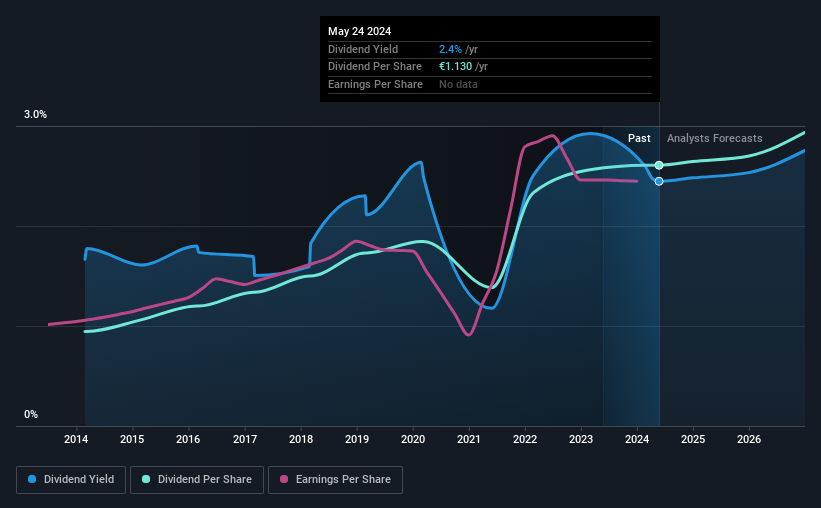
Task: Click the 2022 x-axis label
Action: pos(525,439)
